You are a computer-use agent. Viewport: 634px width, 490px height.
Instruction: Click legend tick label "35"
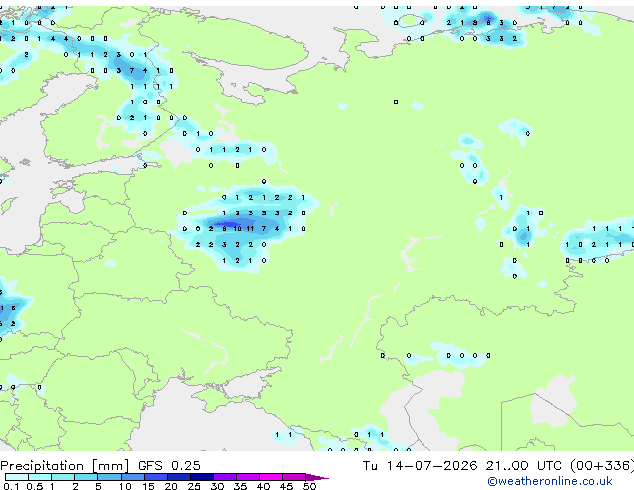point(241,486)
